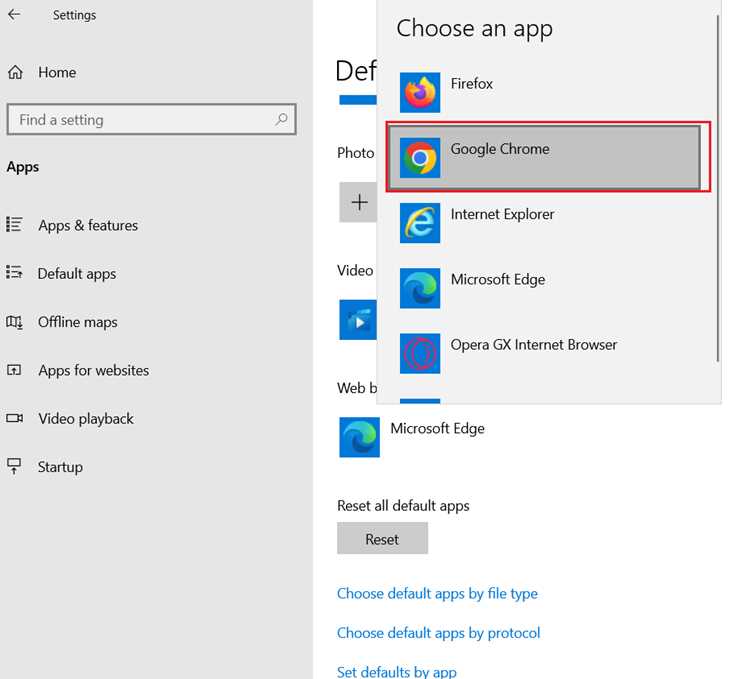The image size is (750, 679).
Task: Click the Apps for websites icon
Action: click(x=14, y=370)
